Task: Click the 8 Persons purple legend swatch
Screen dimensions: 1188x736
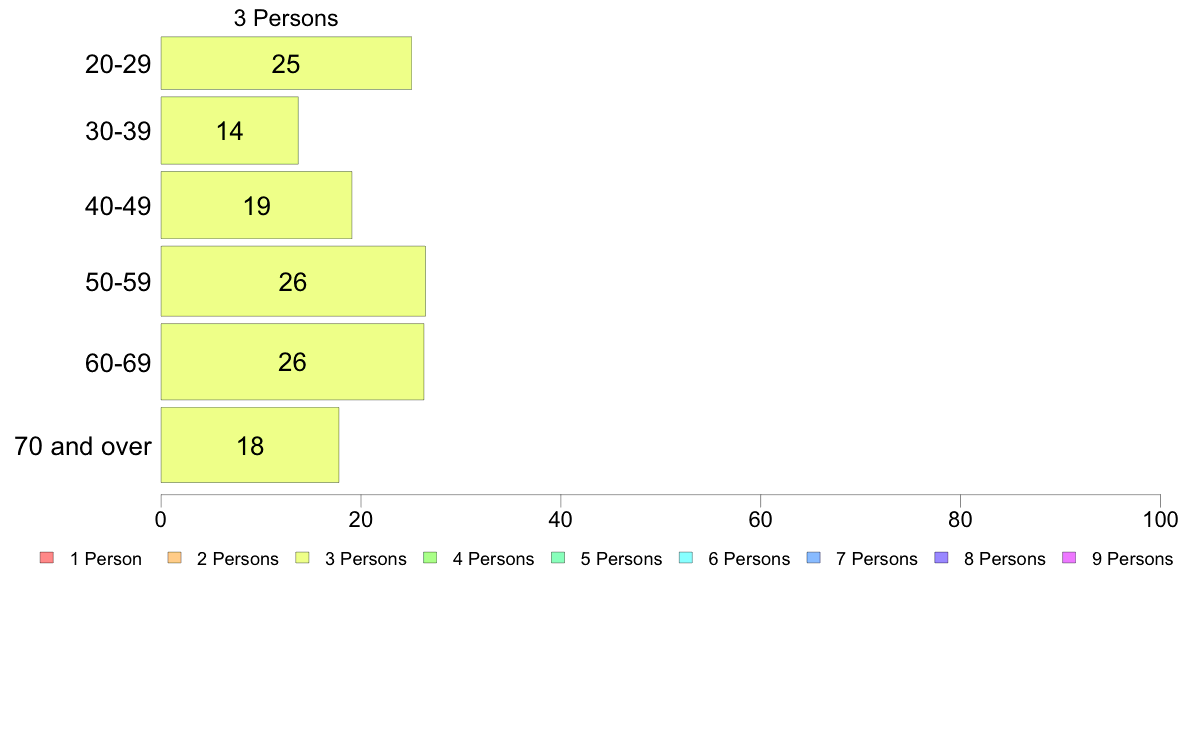Action: [942, 559]
